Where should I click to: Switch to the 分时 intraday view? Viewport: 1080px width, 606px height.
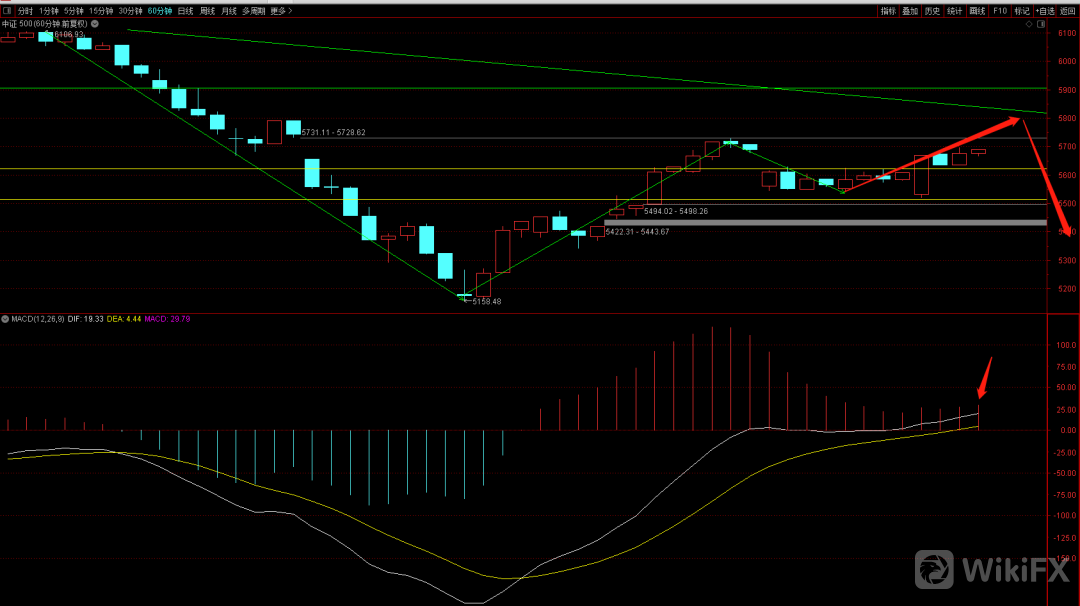click(x=26, y=11)
